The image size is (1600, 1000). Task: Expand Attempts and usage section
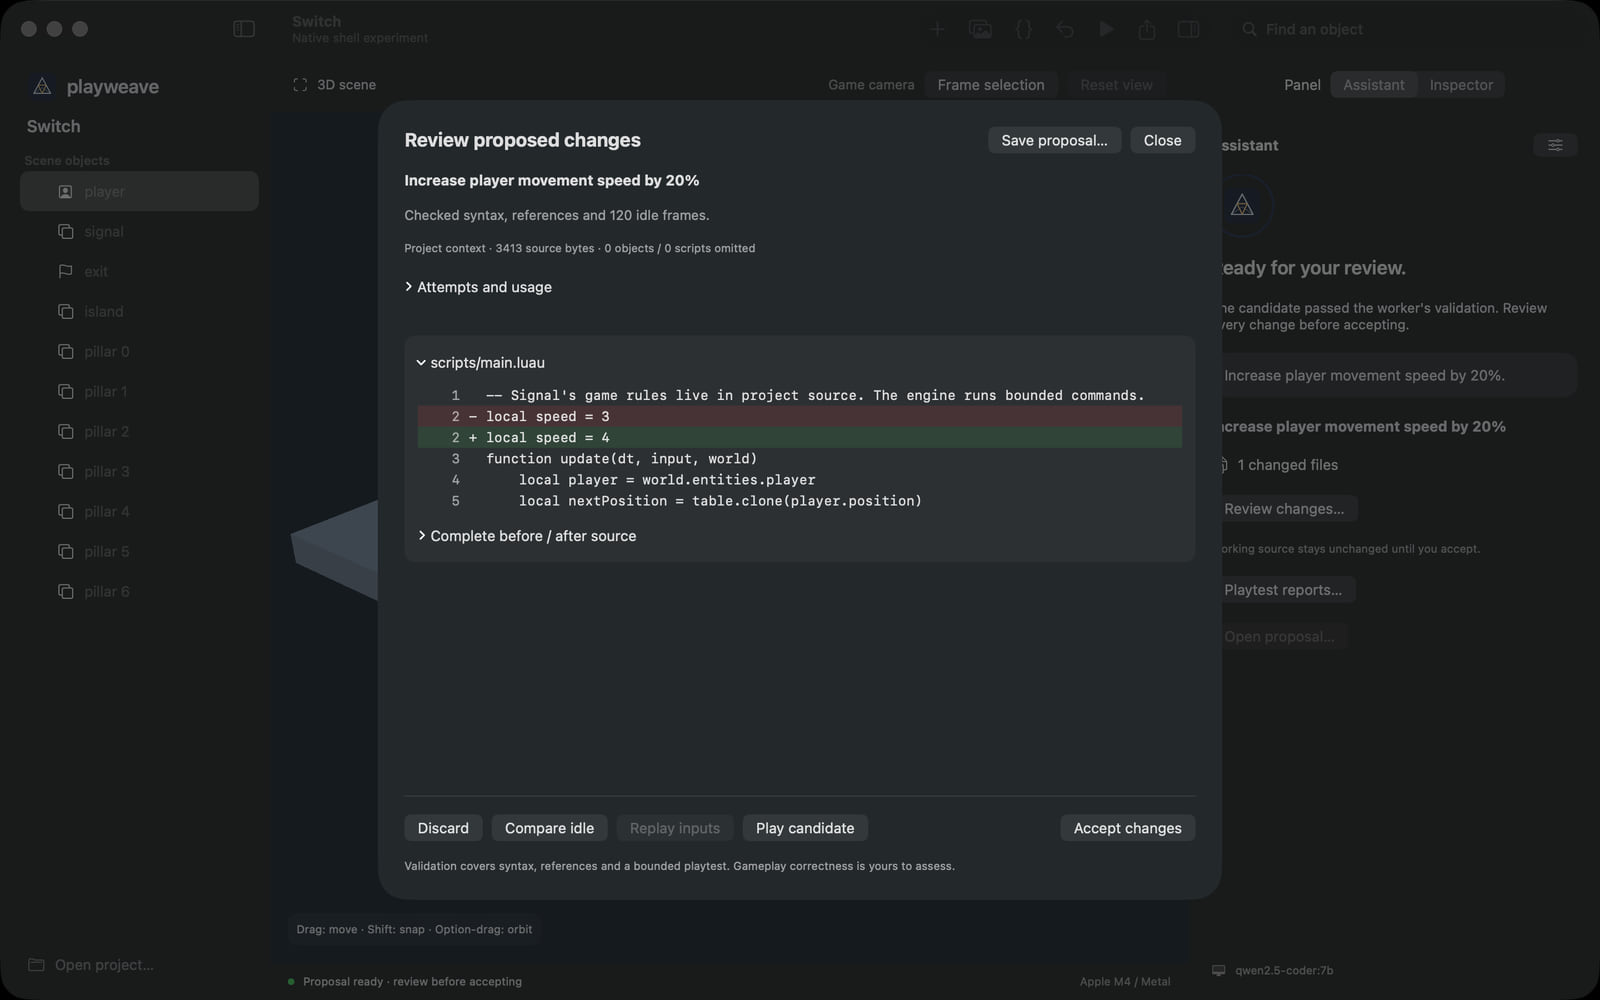coord(478,287)
